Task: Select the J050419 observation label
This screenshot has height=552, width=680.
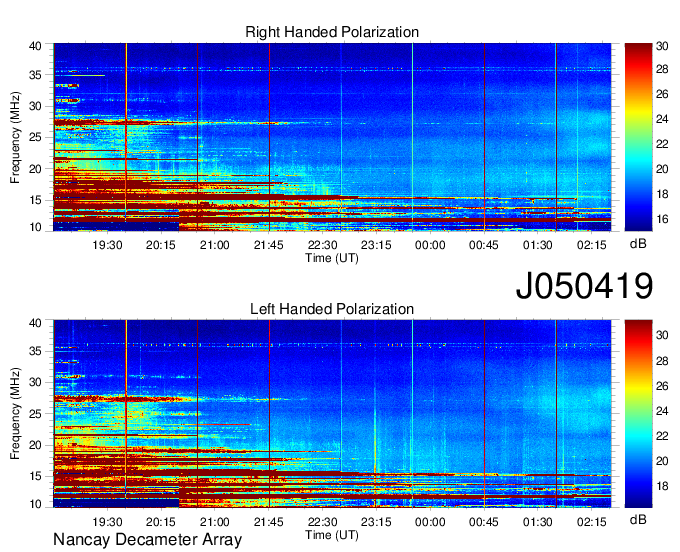Action: (584, 286)
